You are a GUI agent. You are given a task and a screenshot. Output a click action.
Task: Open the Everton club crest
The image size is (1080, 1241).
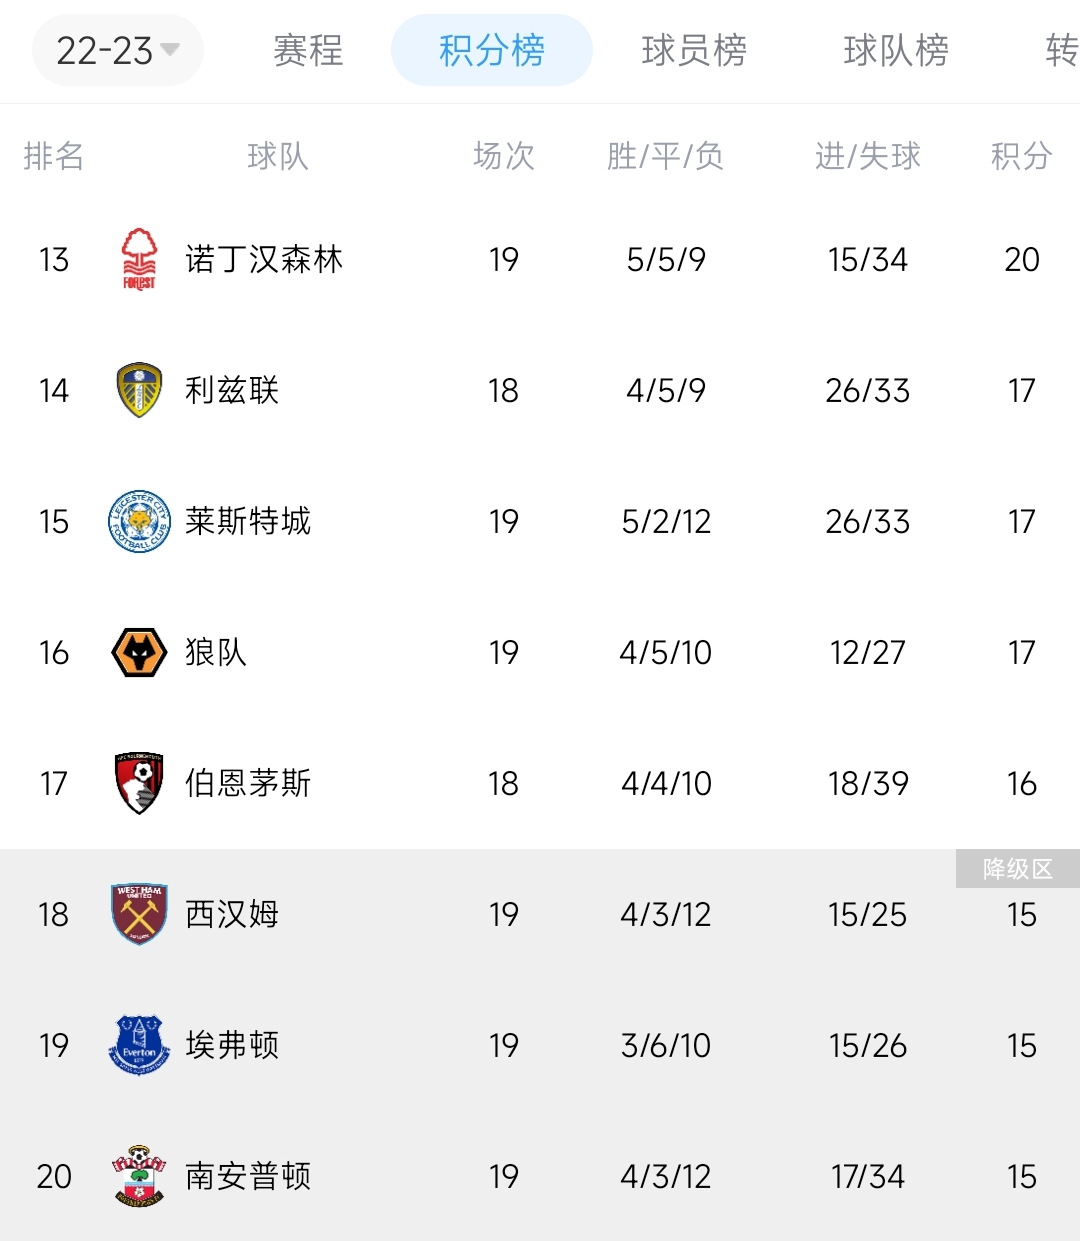[139, 1045]
